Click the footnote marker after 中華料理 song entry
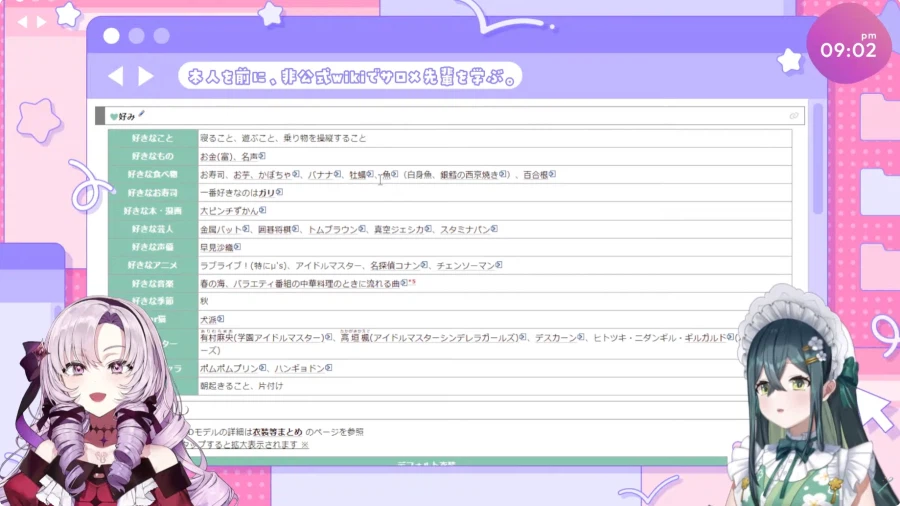900x506 pixels. click(x=412, y=283)
